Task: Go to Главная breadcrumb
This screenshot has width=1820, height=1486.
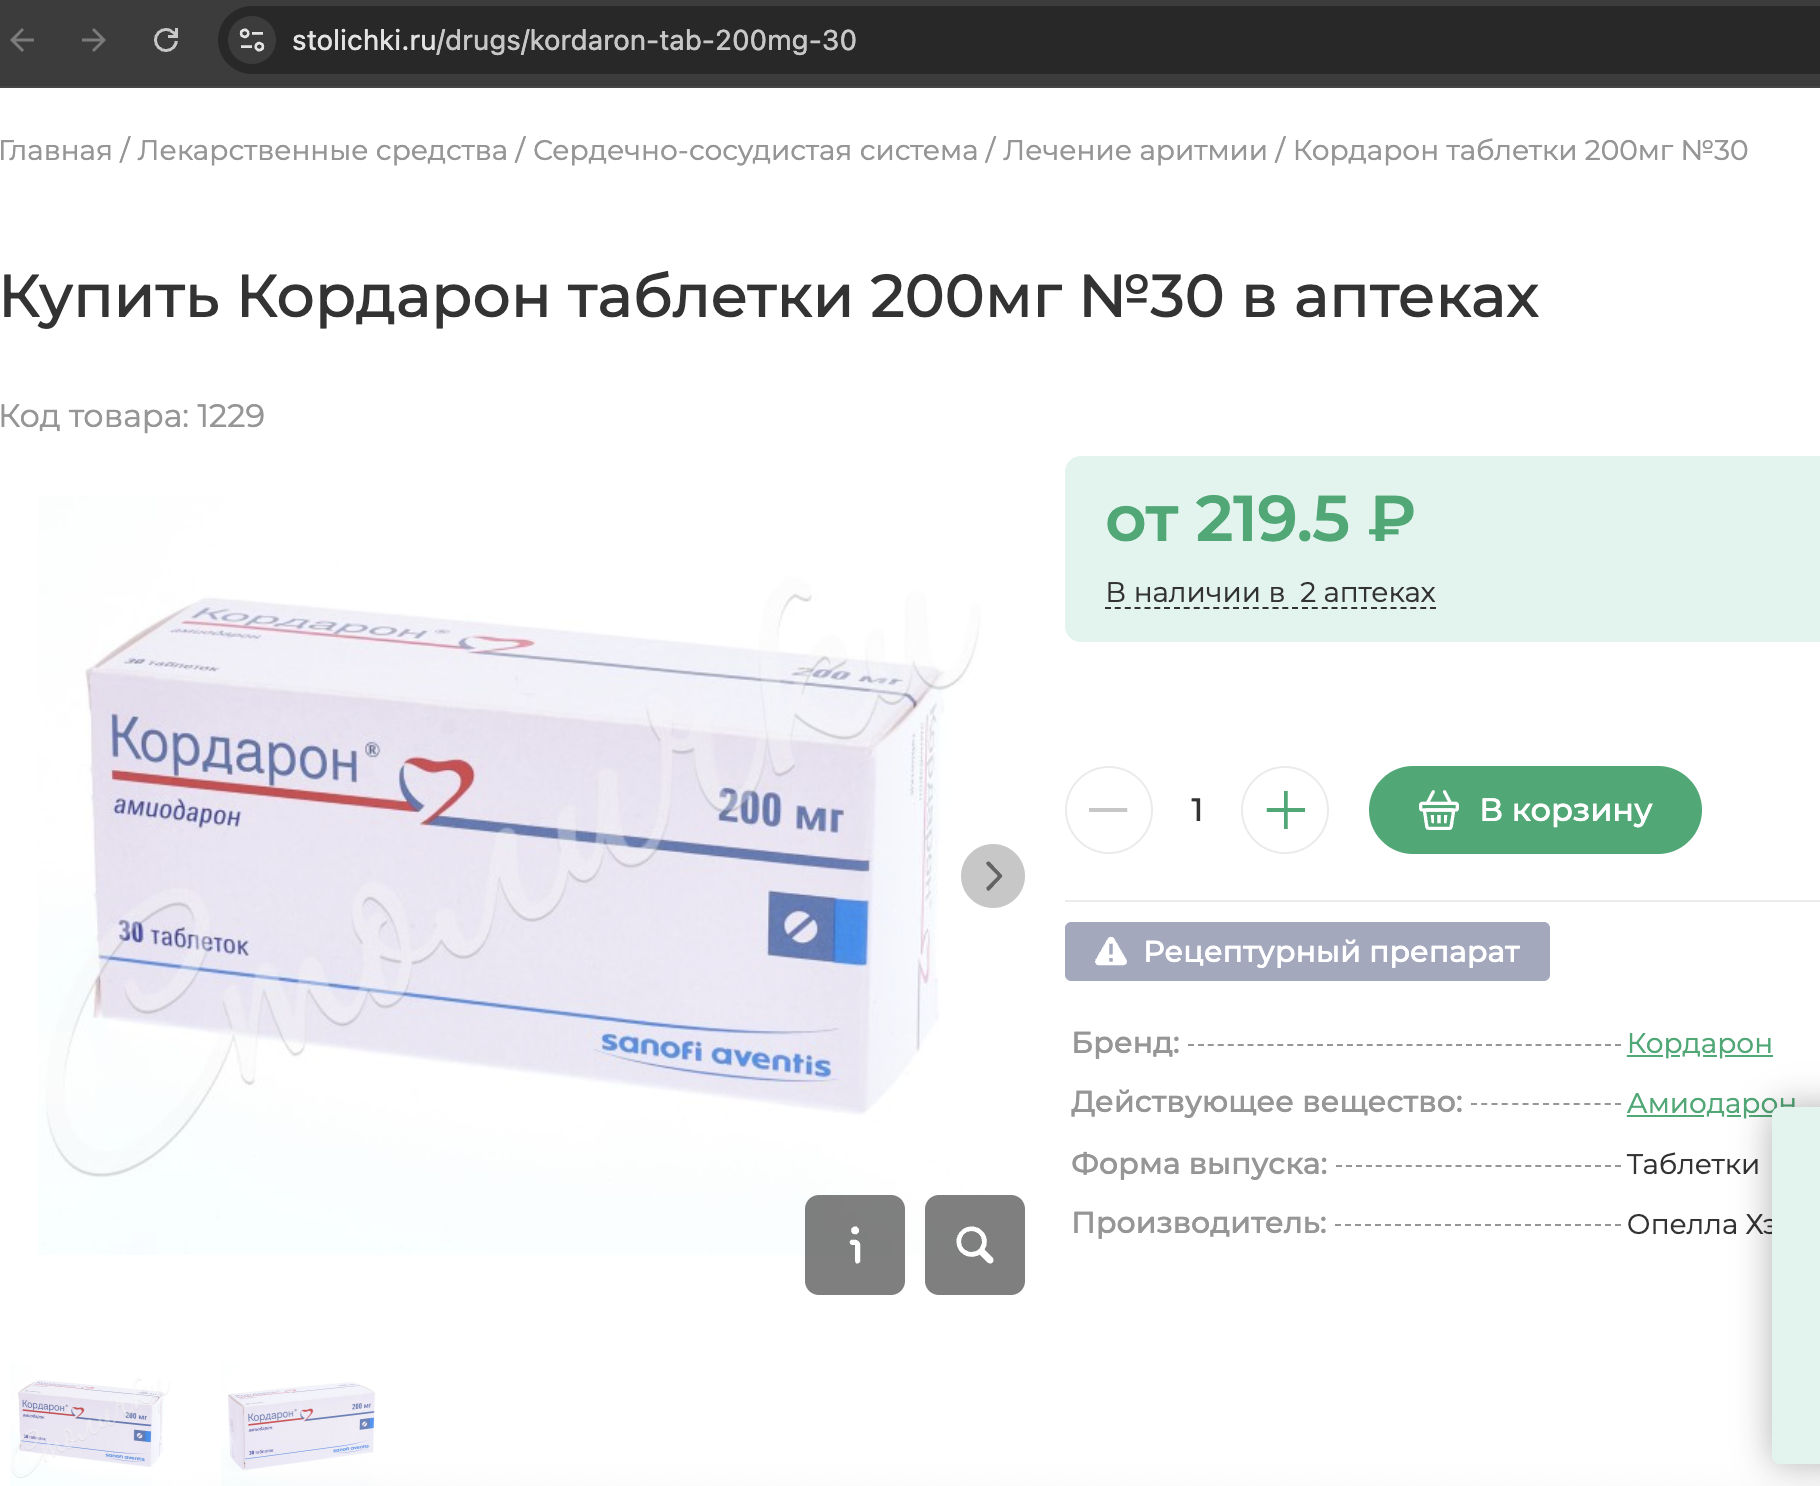Action: click(x=56, y=150)
